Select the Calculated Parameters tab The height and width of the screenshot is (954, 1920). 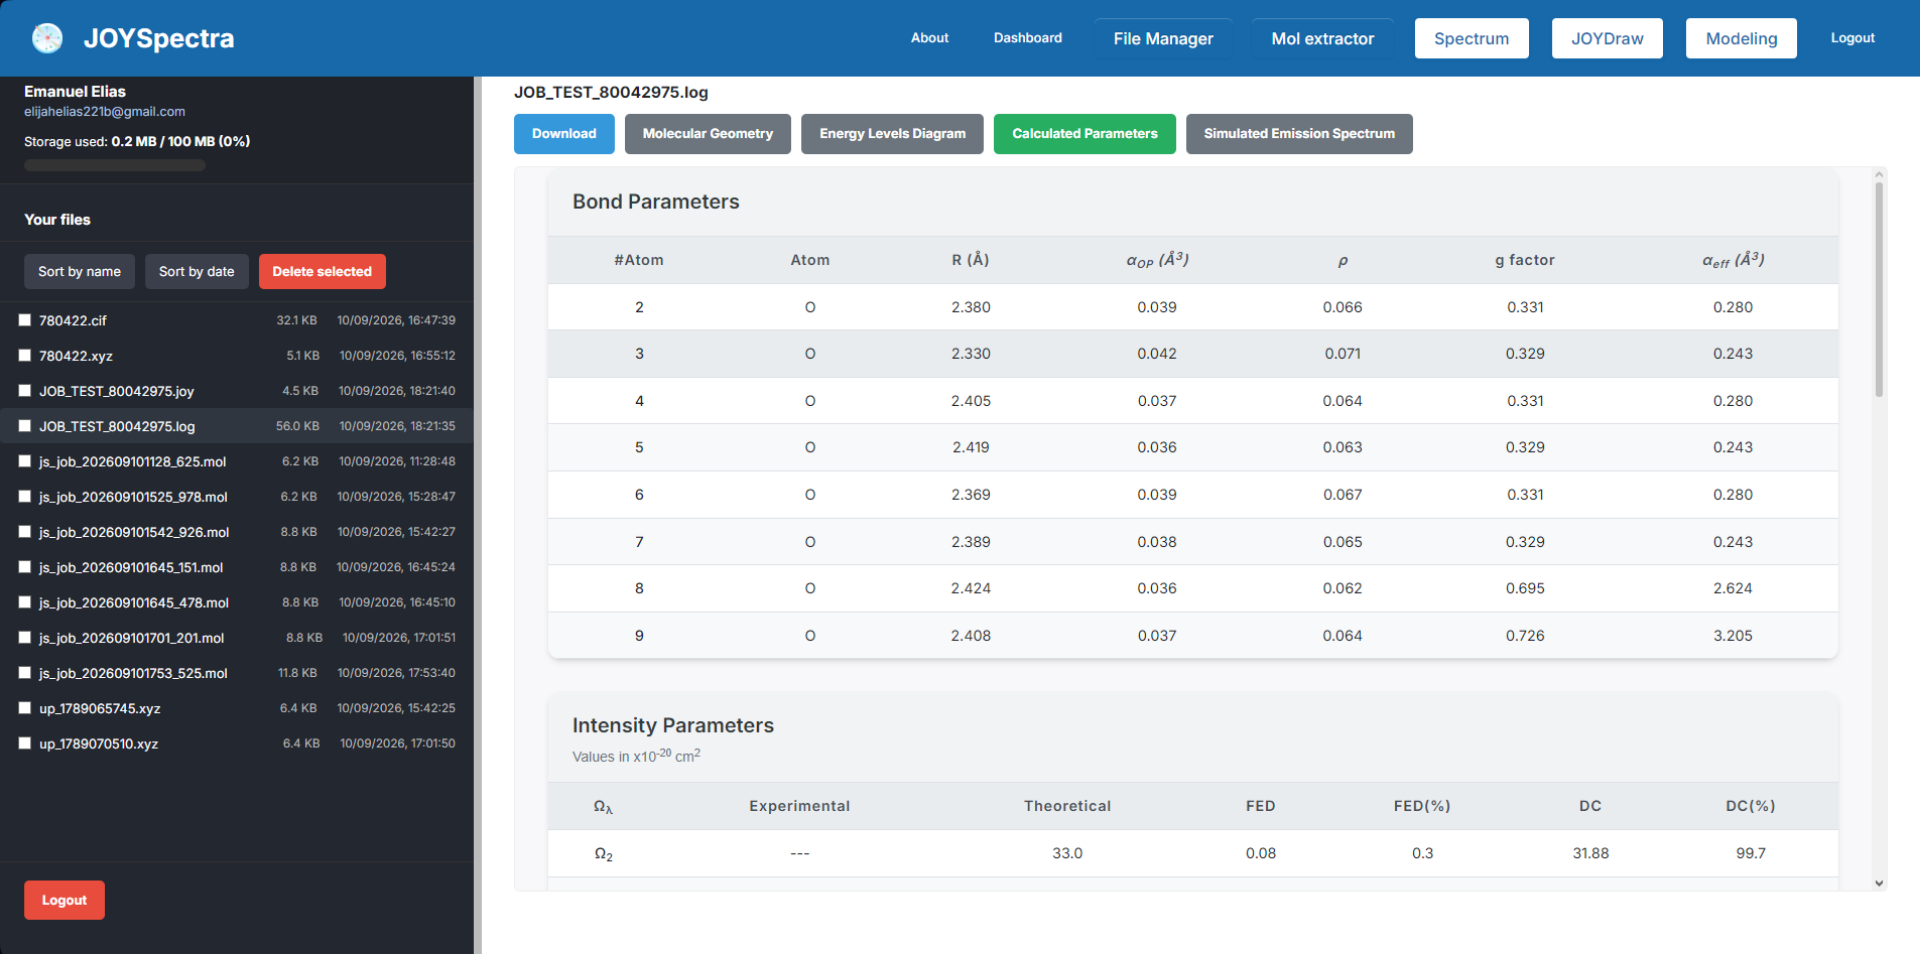[x=1084, y=134]
